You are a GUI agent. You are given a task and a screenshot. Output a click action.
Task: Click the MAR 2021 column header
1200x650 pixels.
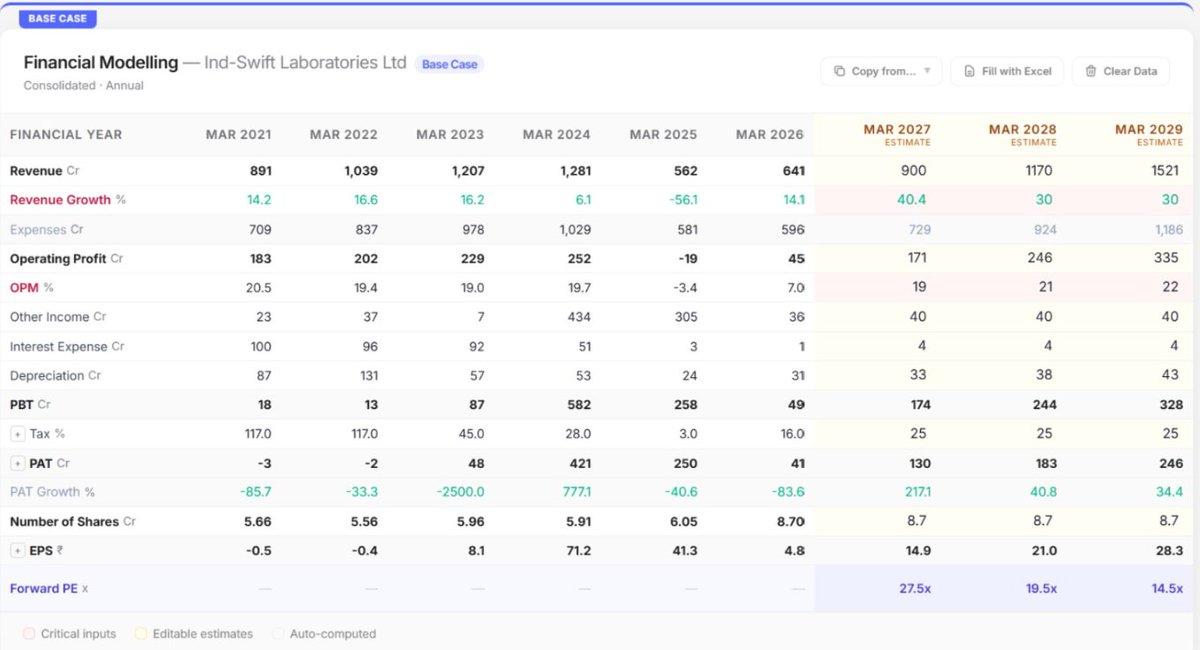point(238,134)
